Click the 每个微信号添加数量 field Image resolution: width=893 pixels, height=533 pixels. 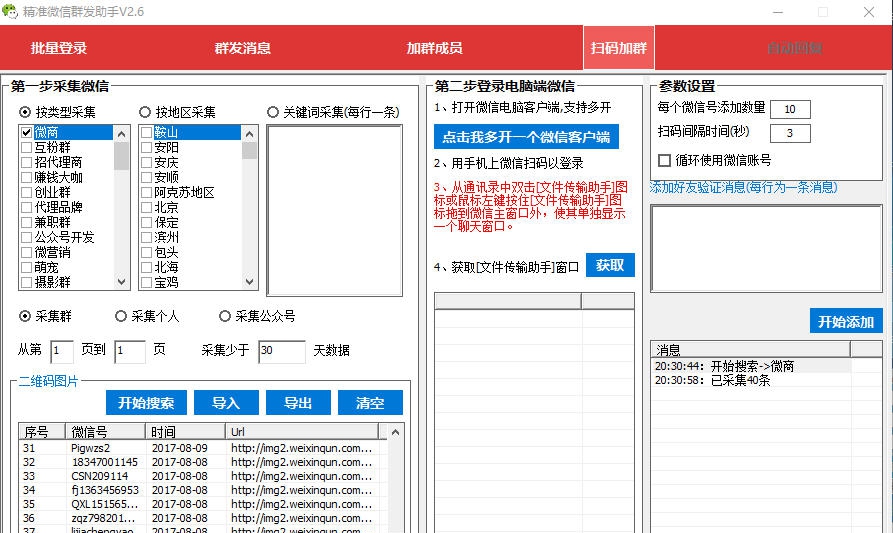pyautogui.click(x=790, y=109)
